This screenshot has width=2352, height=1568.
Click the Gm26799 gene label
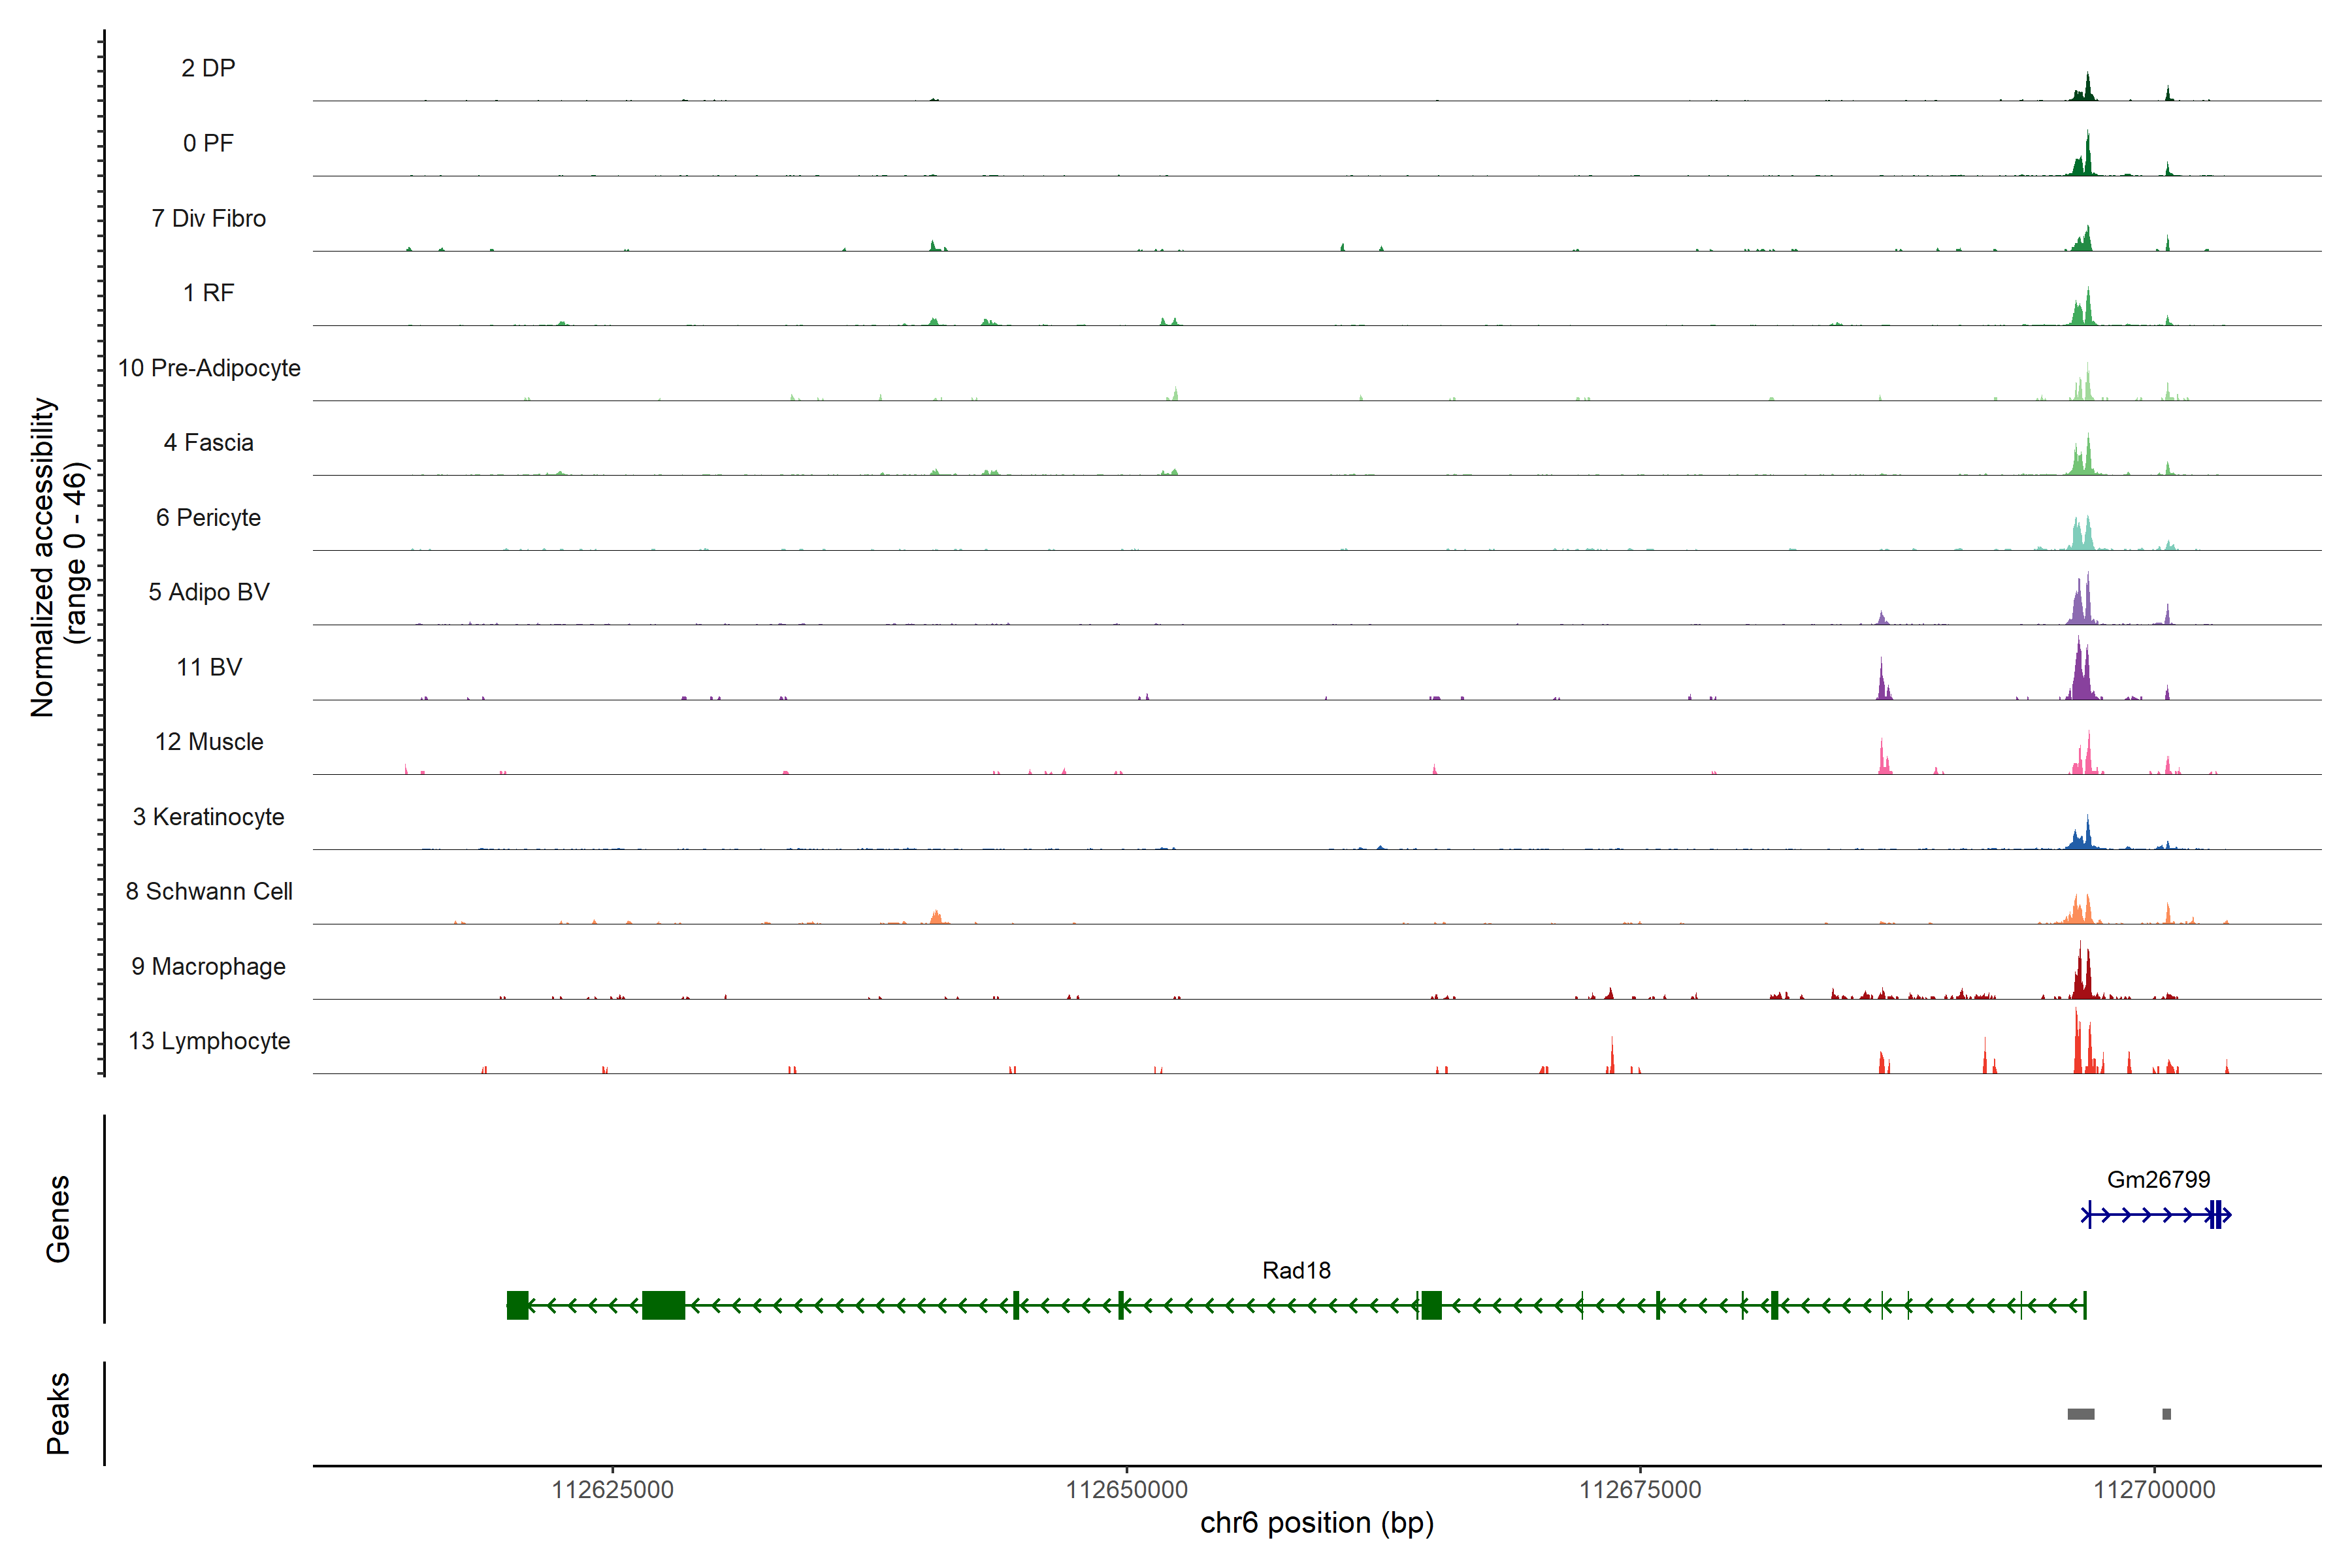[x=2158, y=1179]
